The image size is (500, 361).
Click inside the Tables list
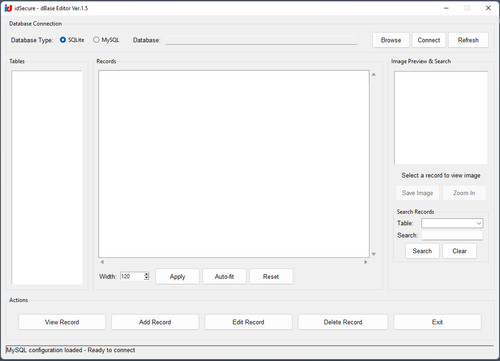point(47,177)
